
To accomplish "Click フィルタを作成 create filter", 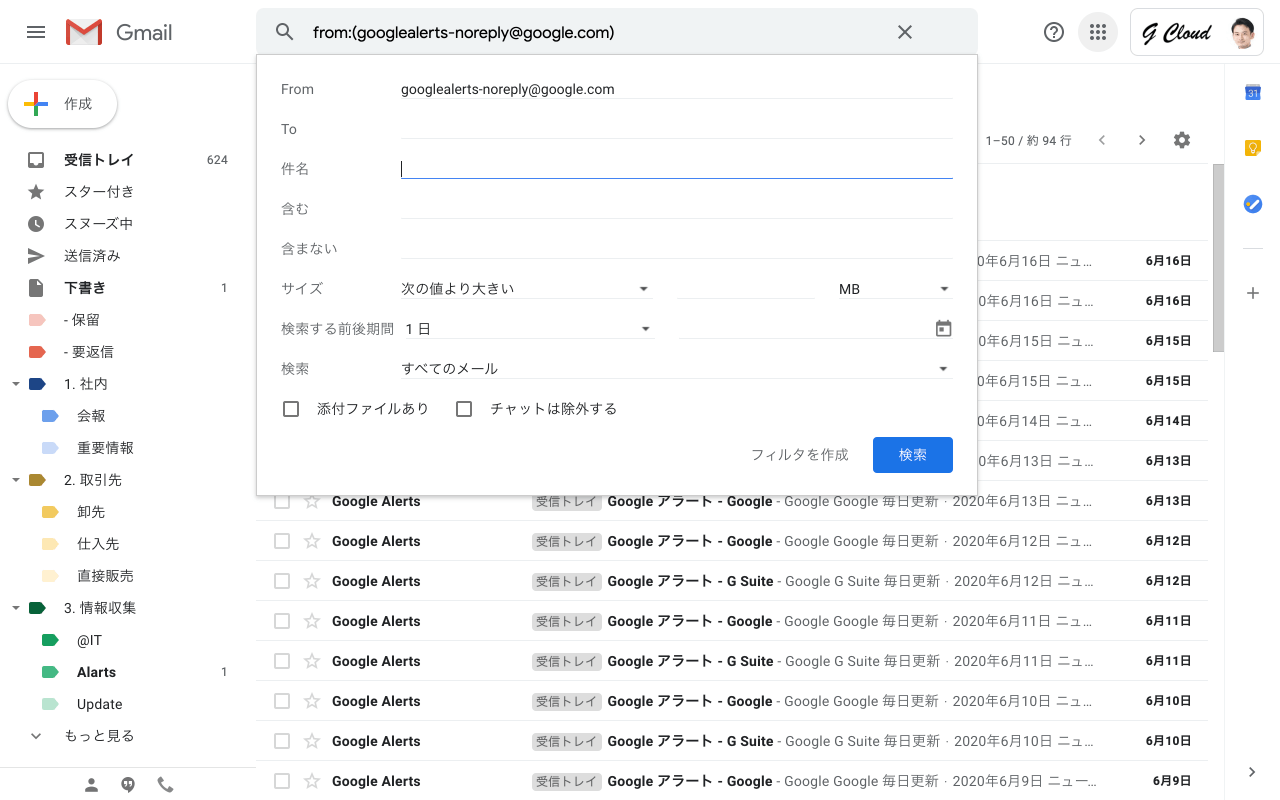I will [x=800, y=455].
